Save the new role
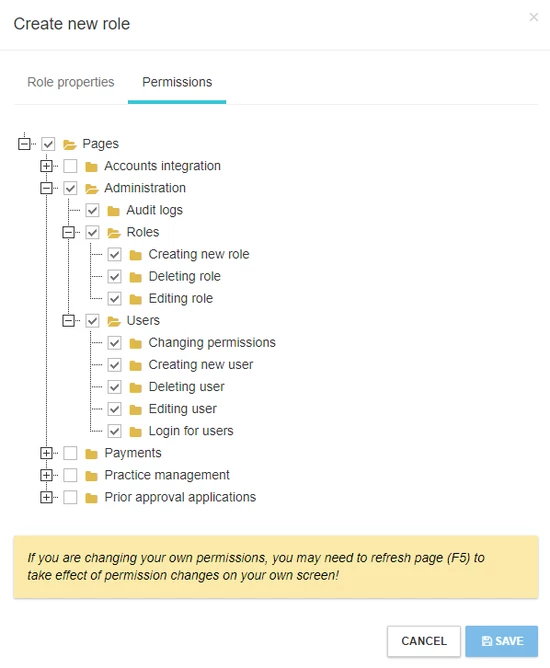550x668 pixels. pyautogui.click(x=502, y=641)
